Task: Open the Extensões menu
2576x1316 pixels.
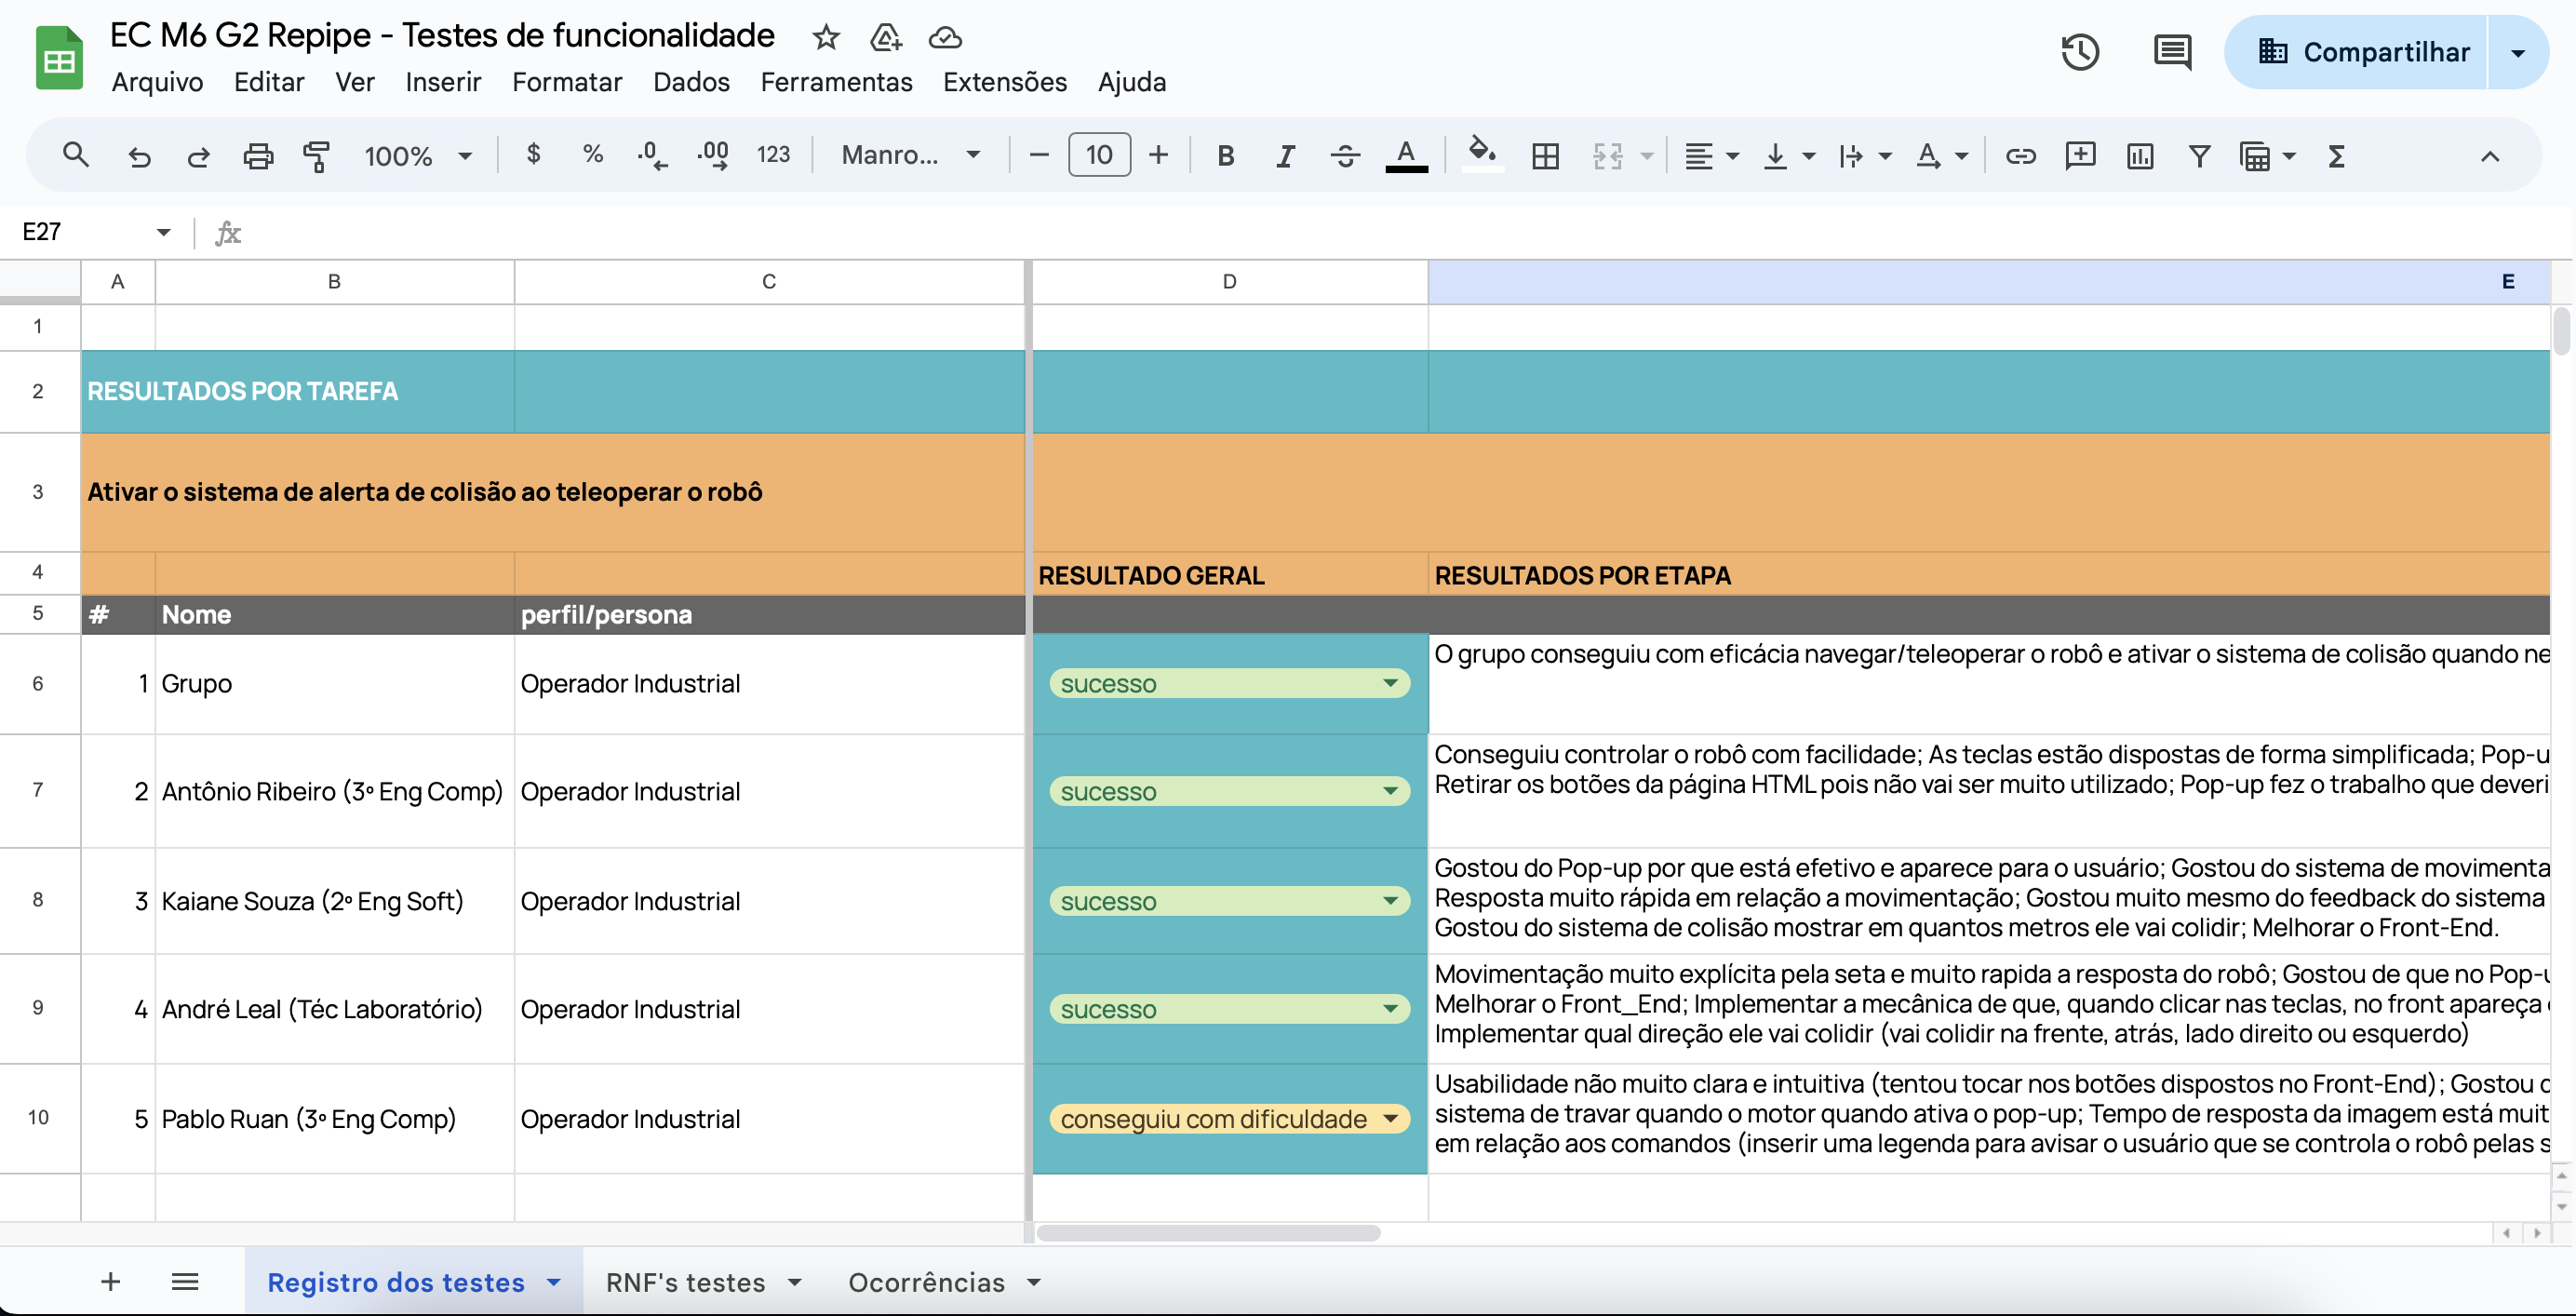Action: coord(1005,82)
